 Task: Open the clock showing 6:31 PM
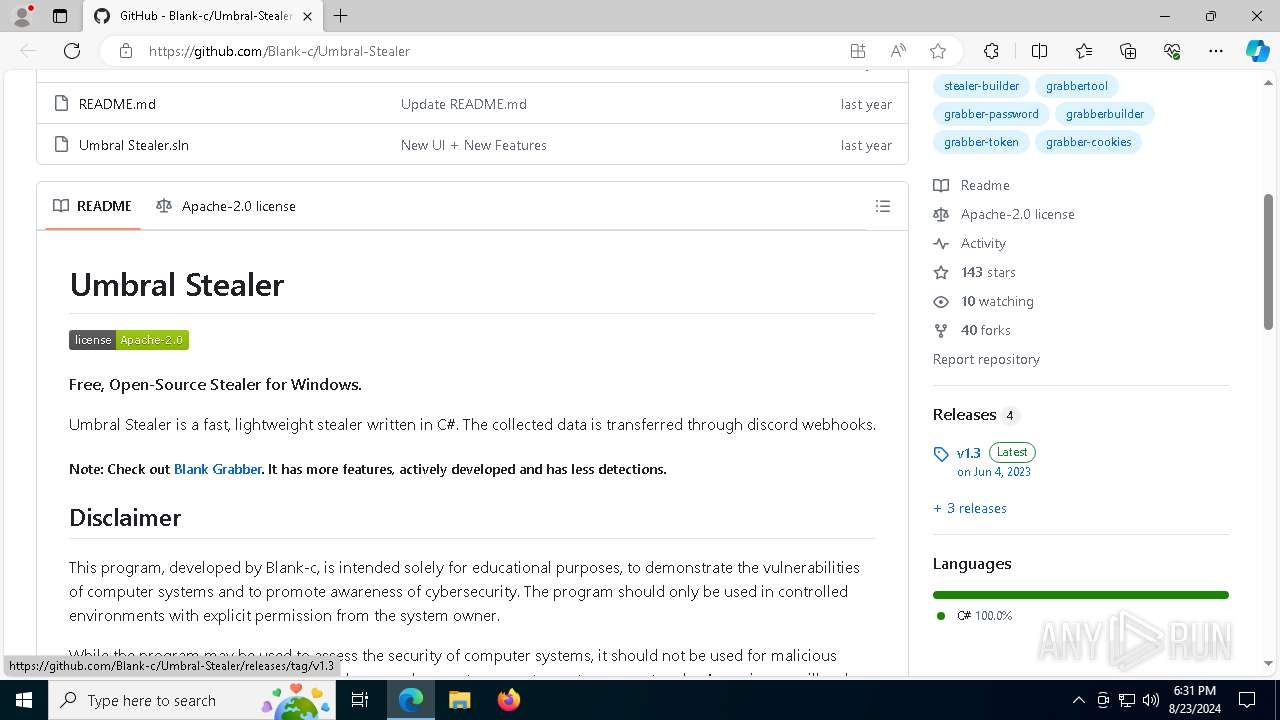click(x=1194, y=700)
